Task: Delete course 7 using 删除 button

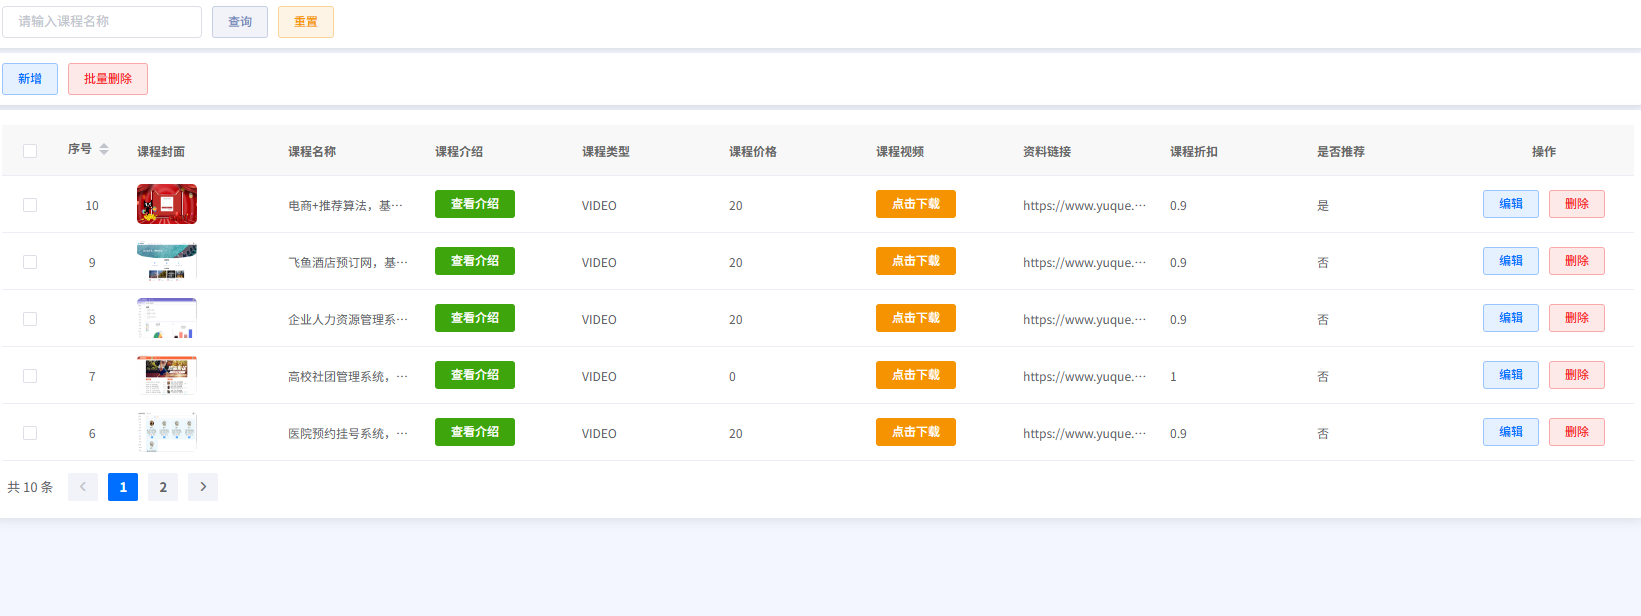Action: tap(1576, 375)
